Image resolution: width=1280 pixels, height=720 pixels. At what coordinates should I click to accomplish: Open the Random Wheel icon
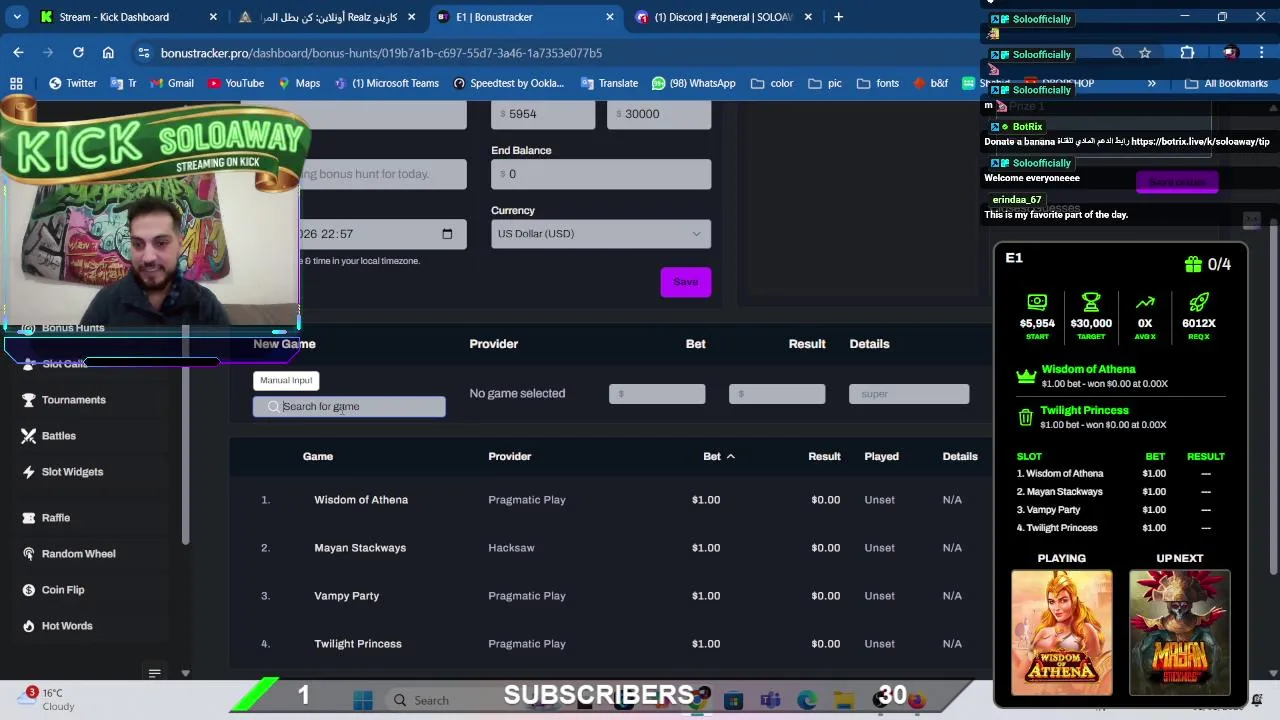coord(29,554)
